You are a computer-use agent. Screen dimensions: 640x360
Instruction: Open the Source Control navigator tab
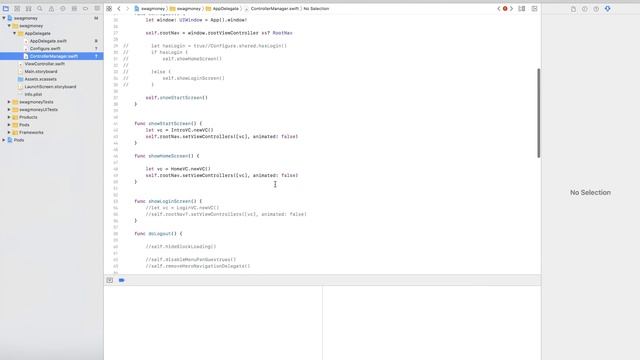tap(17, 9)
